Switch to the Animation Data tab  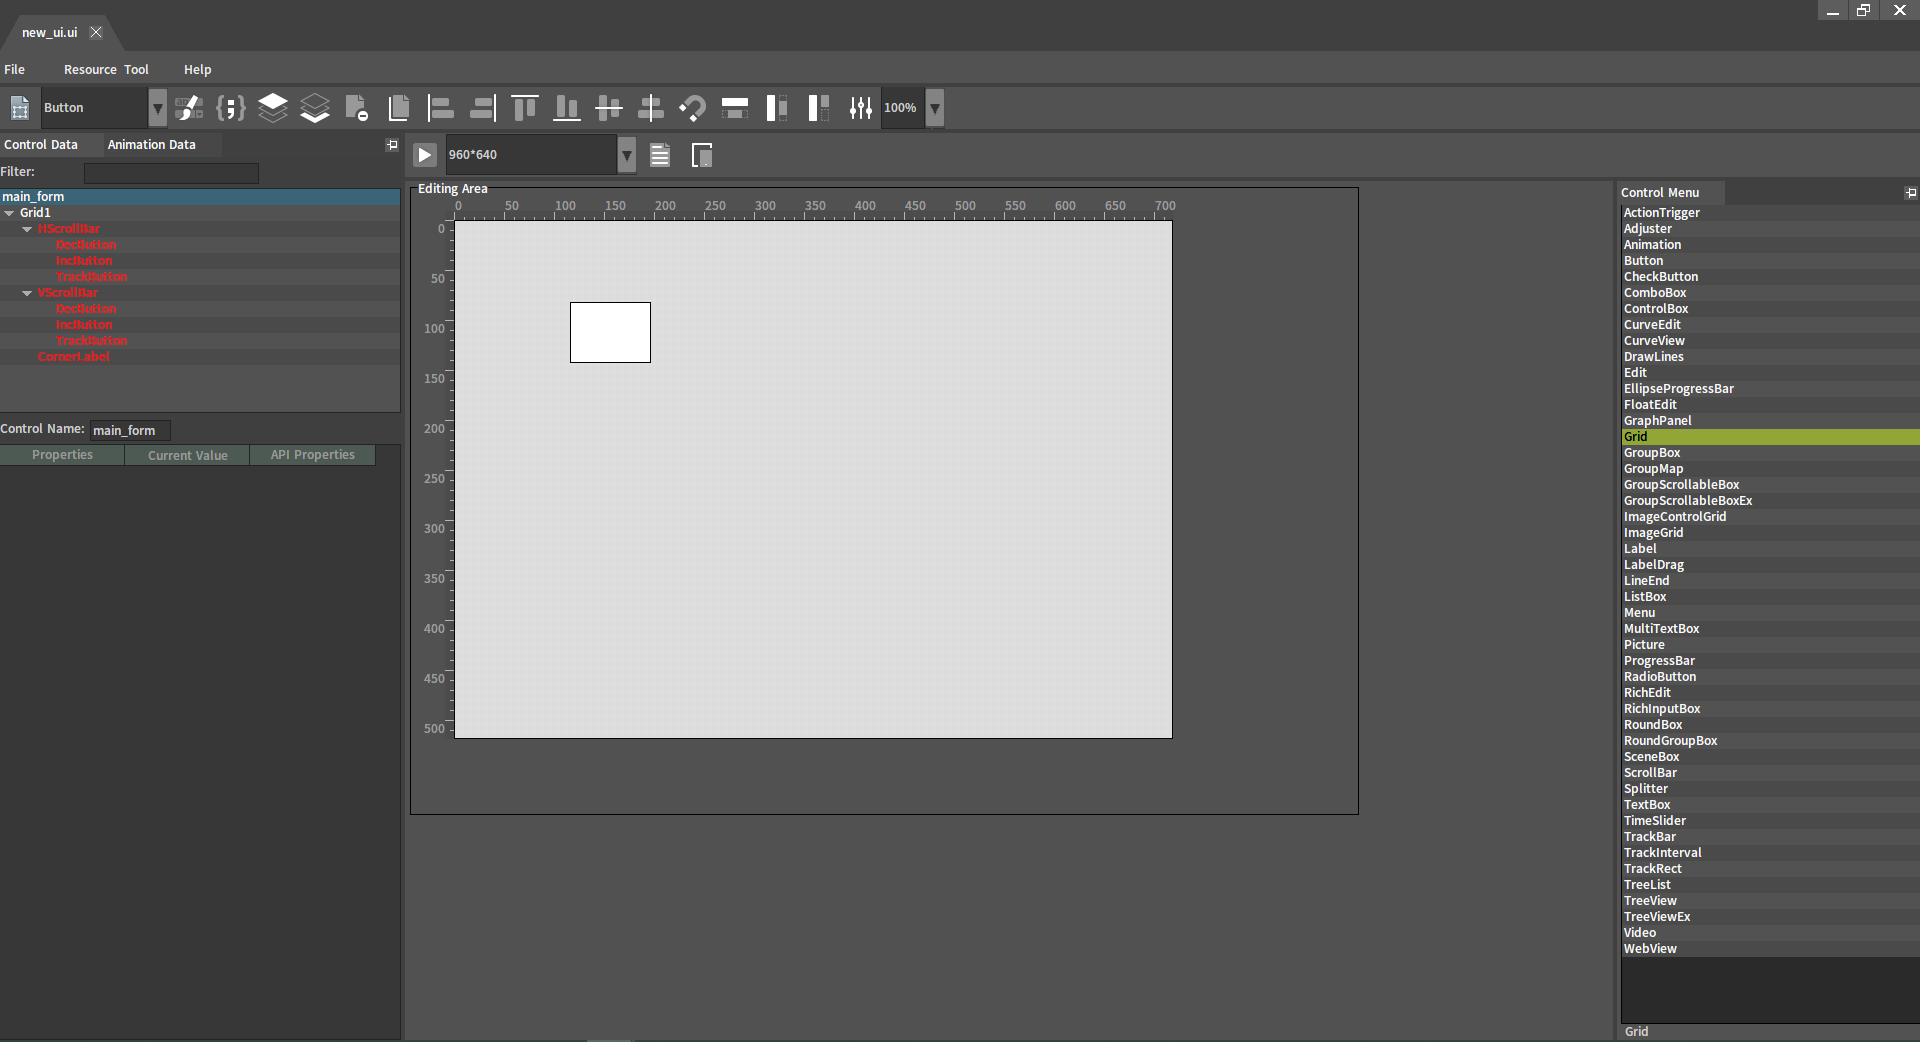pyautogui.click(x=152, y=145)
